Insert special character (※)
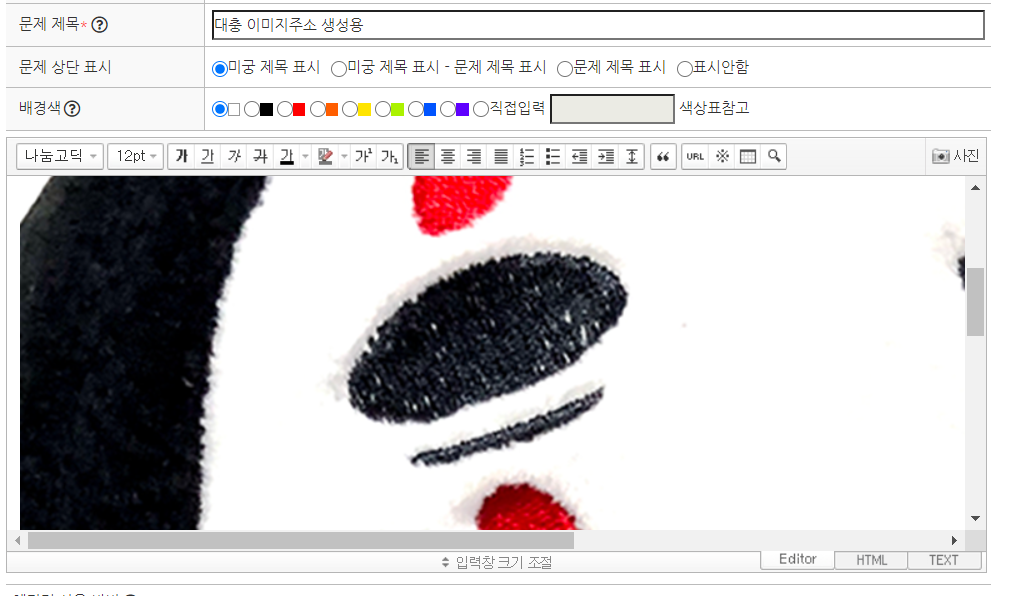 pos(721,156)
